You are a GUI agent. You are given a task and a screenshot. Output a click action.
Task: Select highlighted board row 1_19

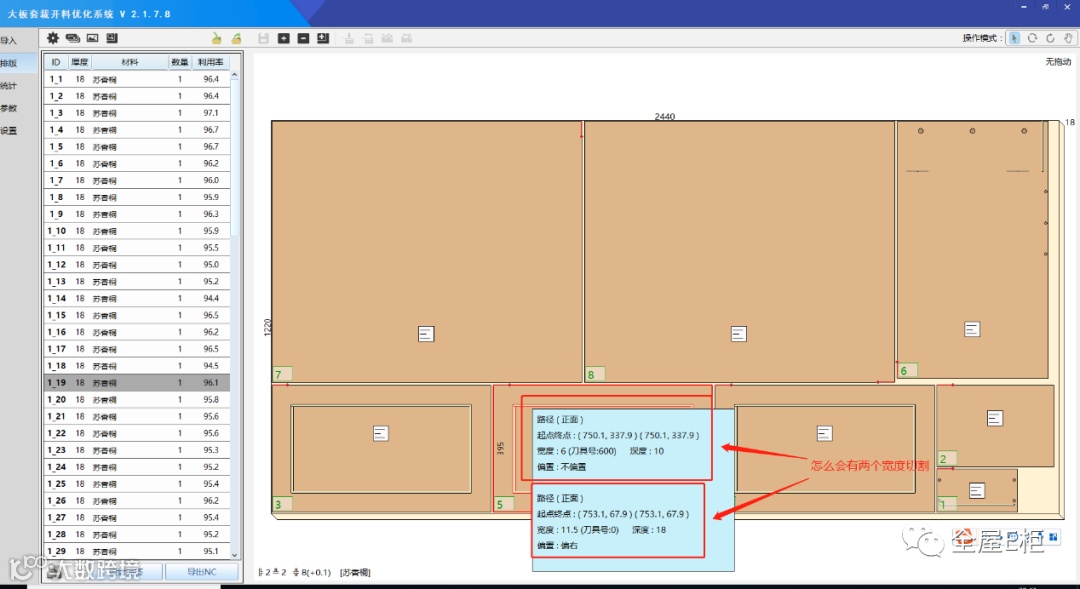point(136,382)
